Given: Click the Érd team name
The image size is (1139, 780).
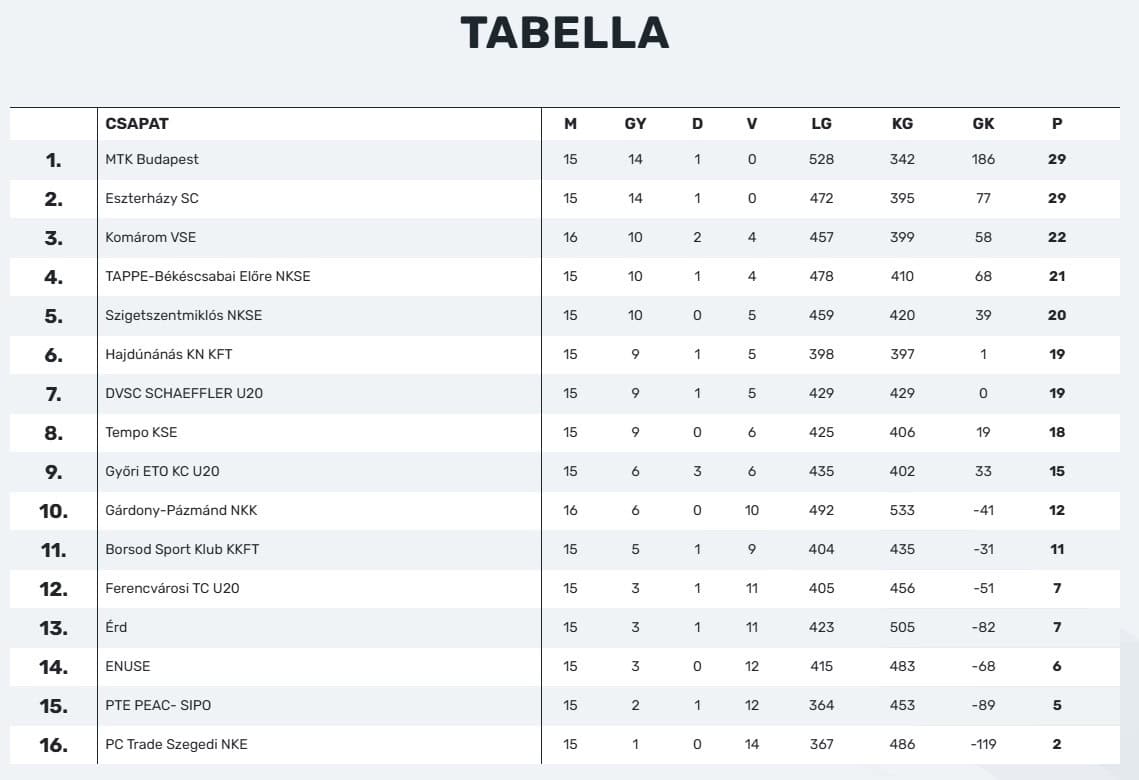Looking at the screenshot, I should 116,627.
